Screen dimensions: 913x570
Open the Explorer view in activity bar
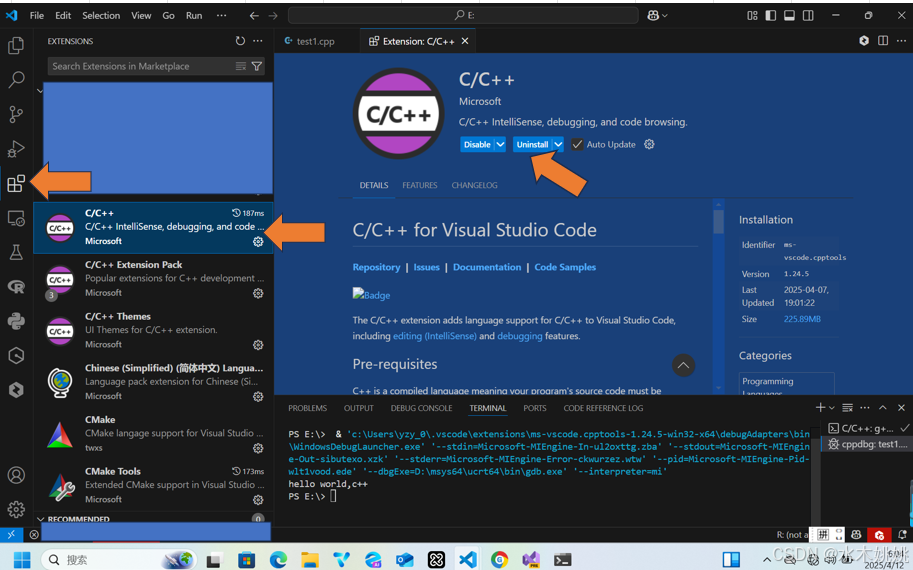click(x=16, y=45)
